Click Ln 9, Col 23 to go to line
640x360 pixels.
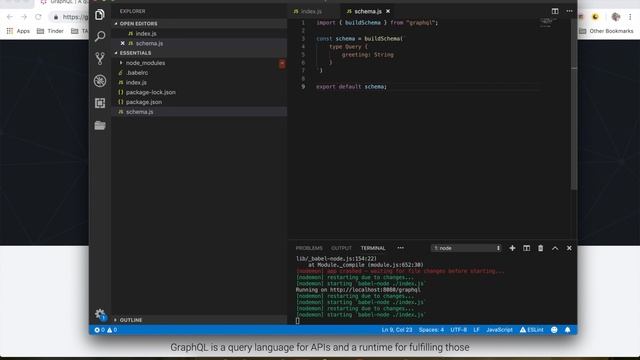click(397, 330)
